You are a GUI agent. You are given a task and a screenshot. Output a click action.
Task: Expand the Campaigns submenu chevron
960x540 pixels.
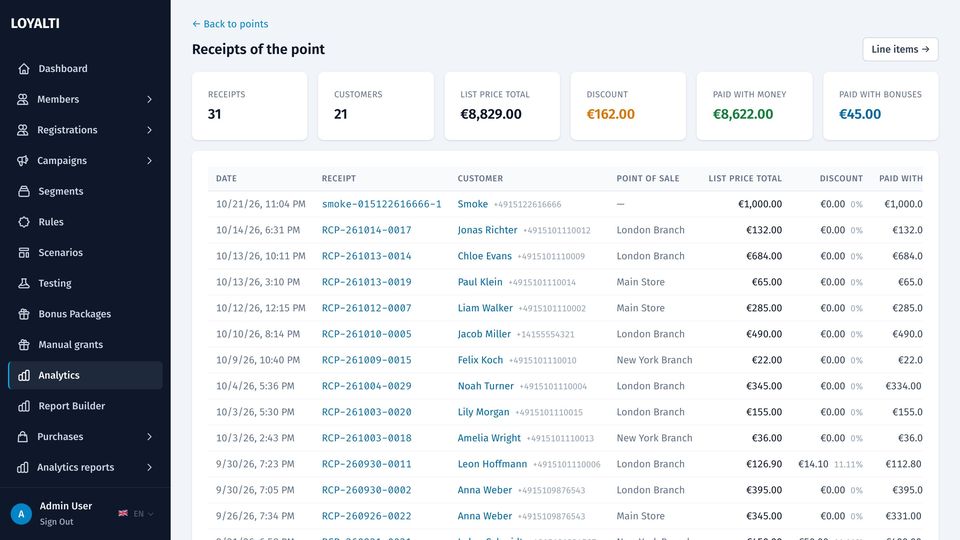pos(149,160)
